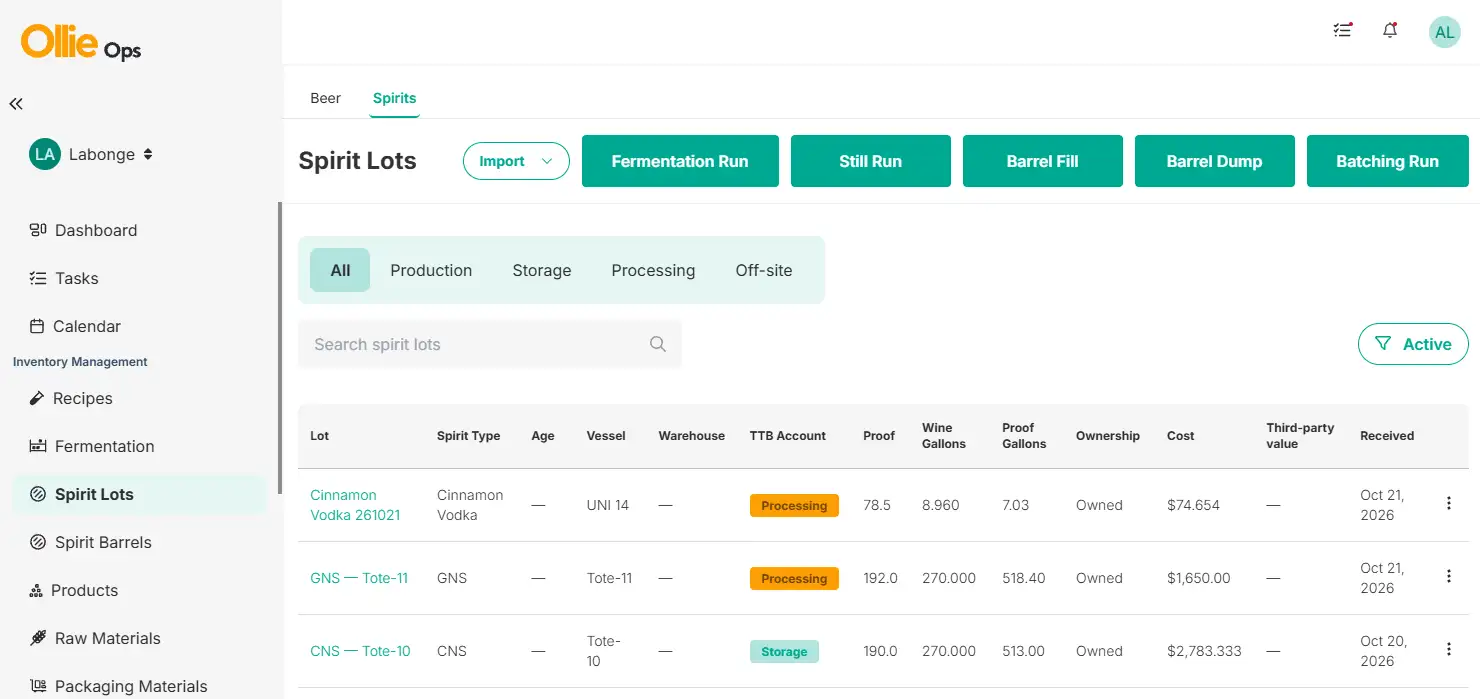Open the Cinnamon Vodka 261021 lot link
Image resolution: width=1480 pixels, height=699 pixels.
(356, 505)
